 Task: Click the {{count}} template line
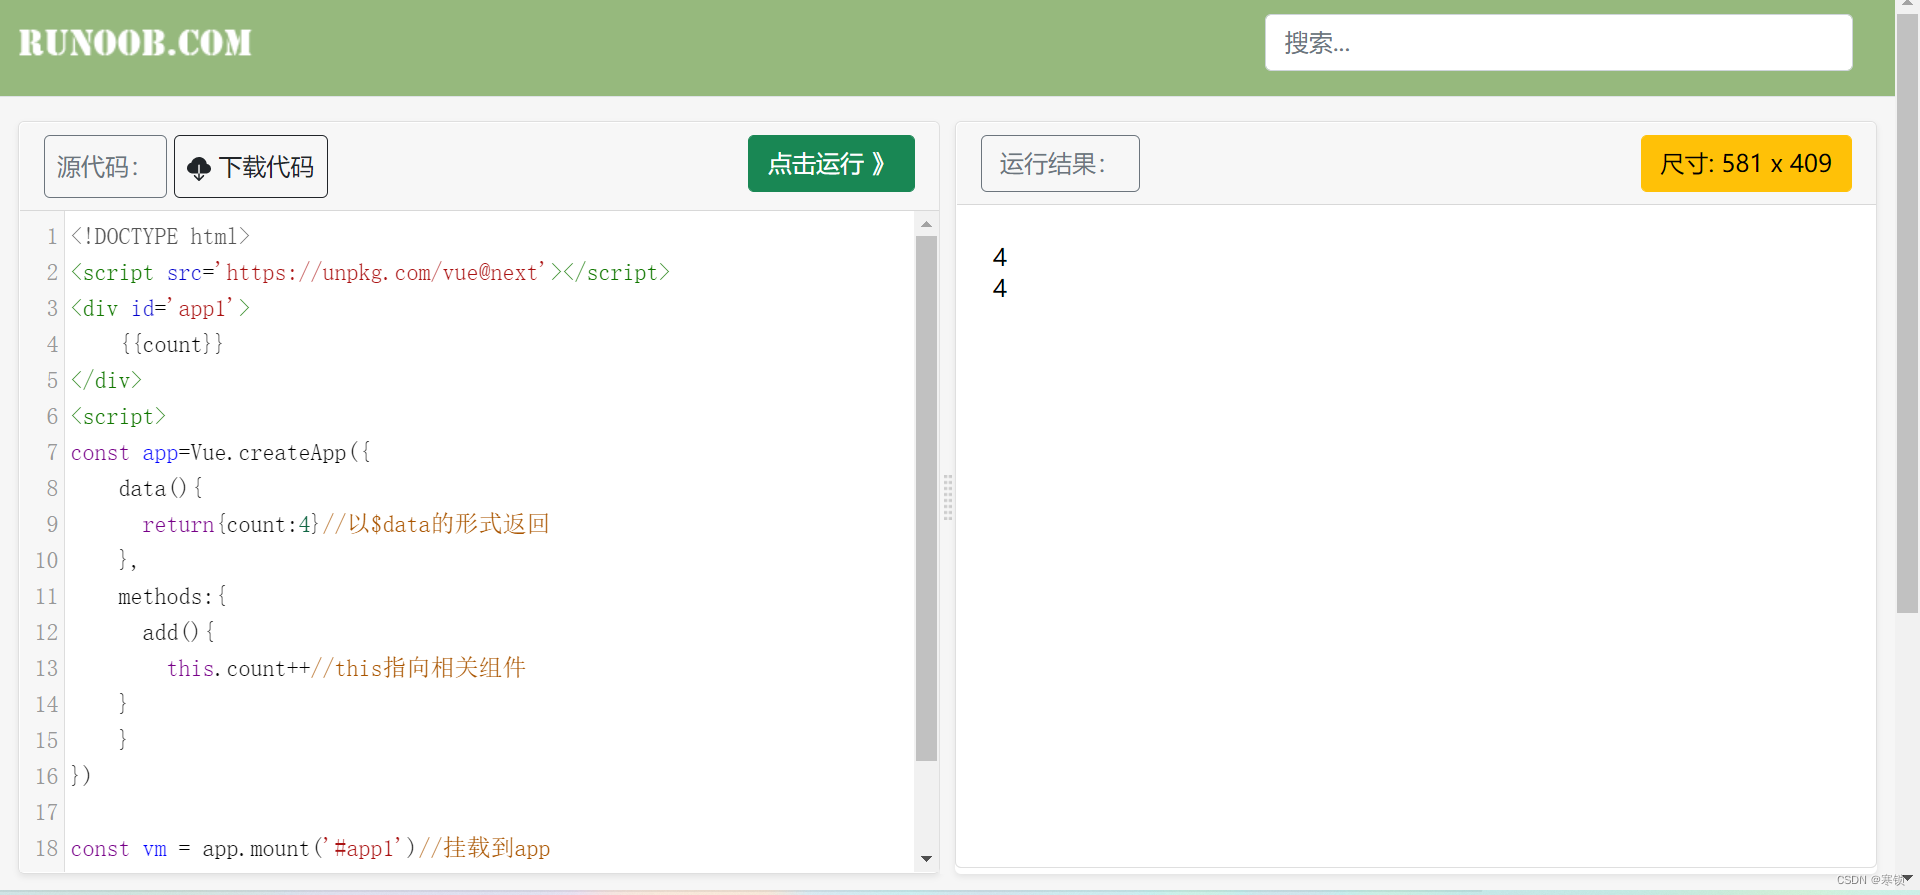[172, 345]
